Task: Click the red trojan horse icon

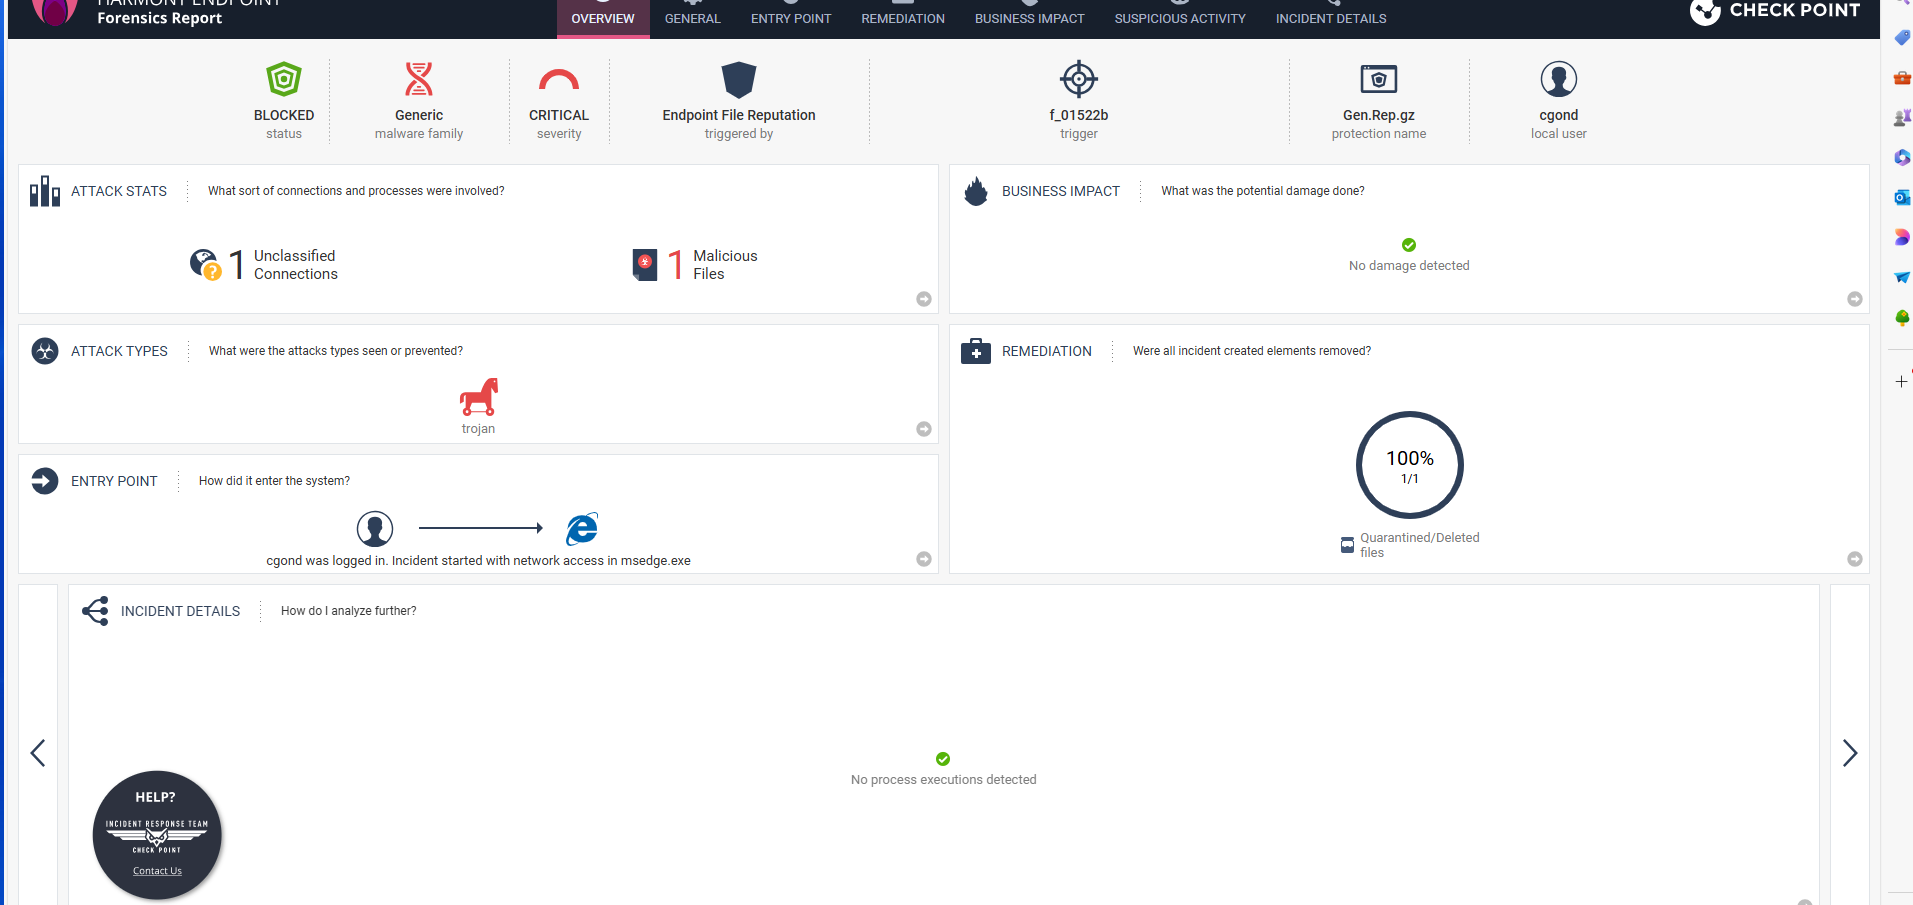Action: pos(479,397)
